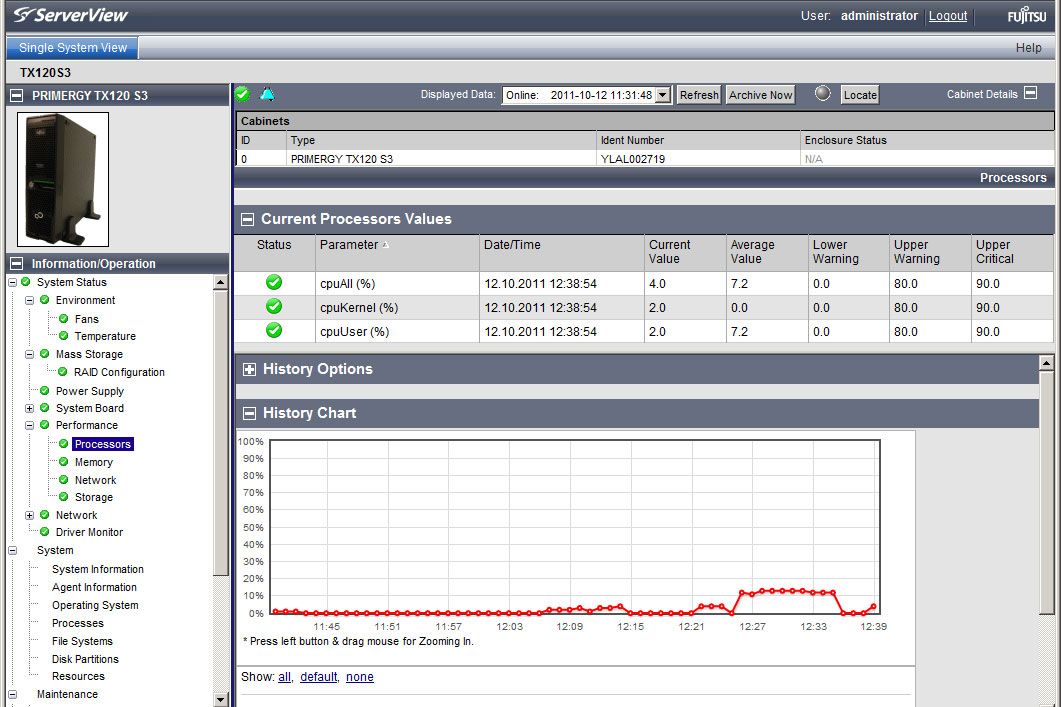
Task: Open Agent Information in the tree
Action: point(94,587)
